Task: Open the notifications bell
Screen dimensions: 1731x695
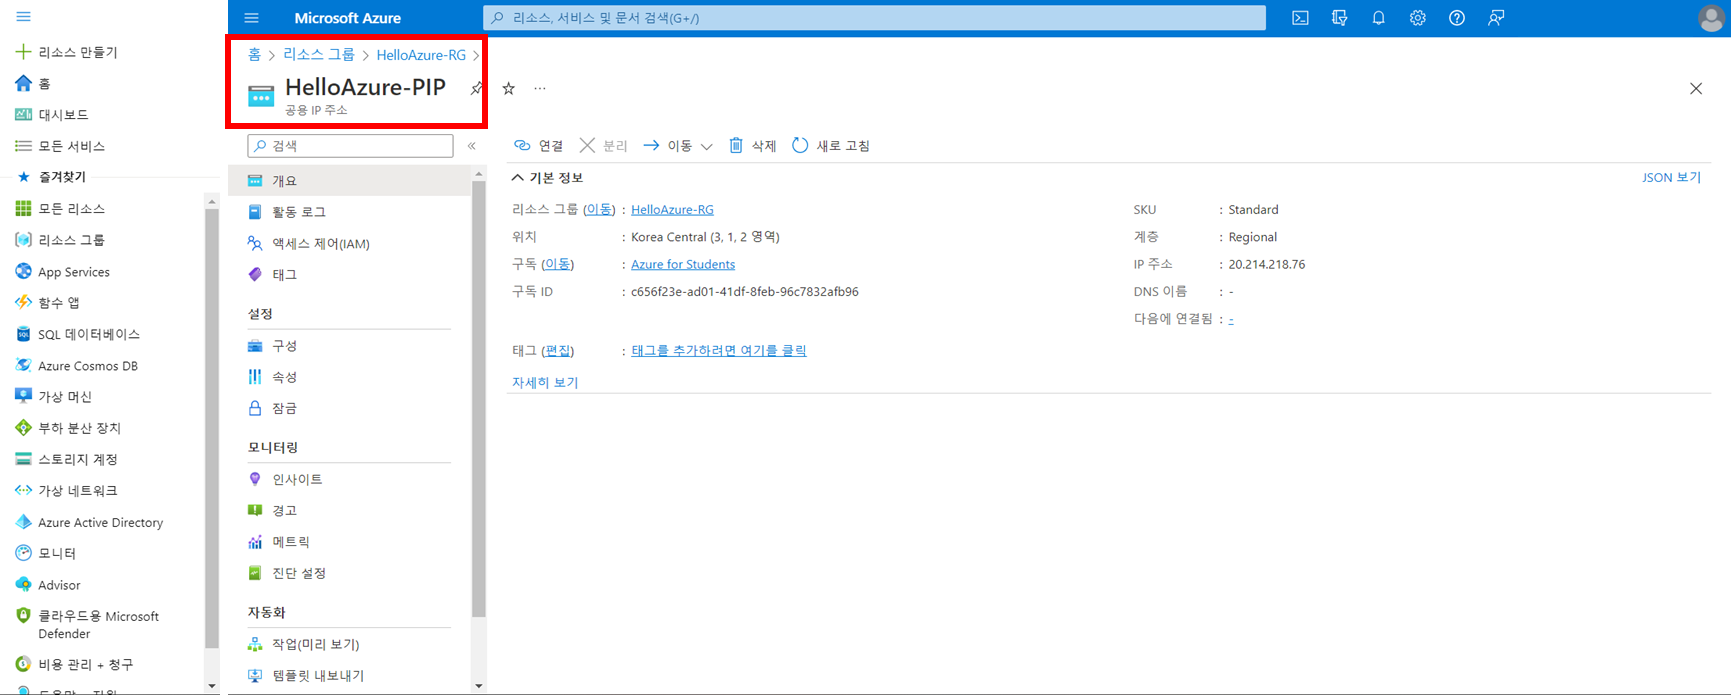Action: pyautogui.click(x=1378, y=18)
